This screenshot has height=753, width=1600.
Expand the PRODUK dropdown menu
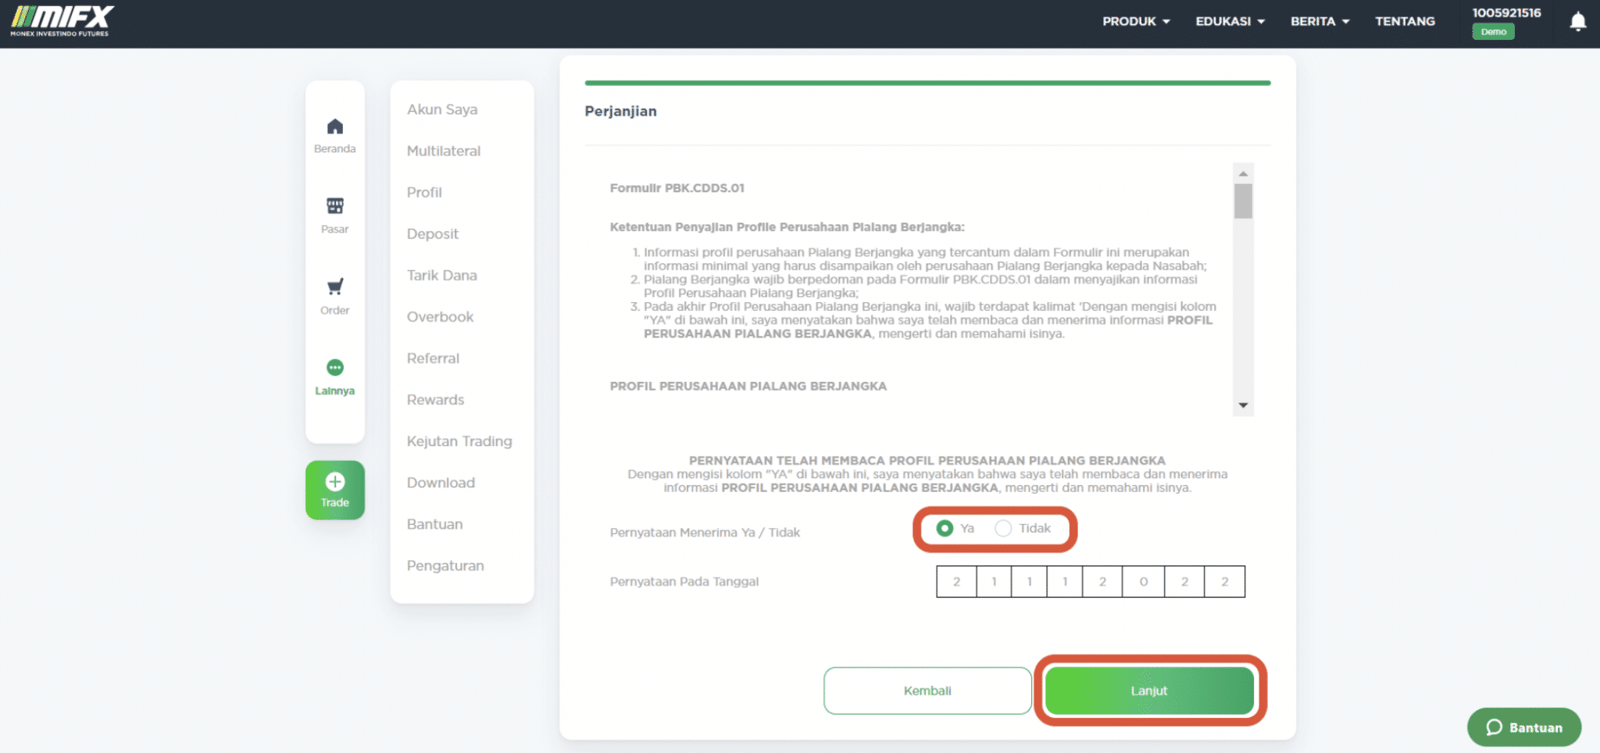[1136, 21]
